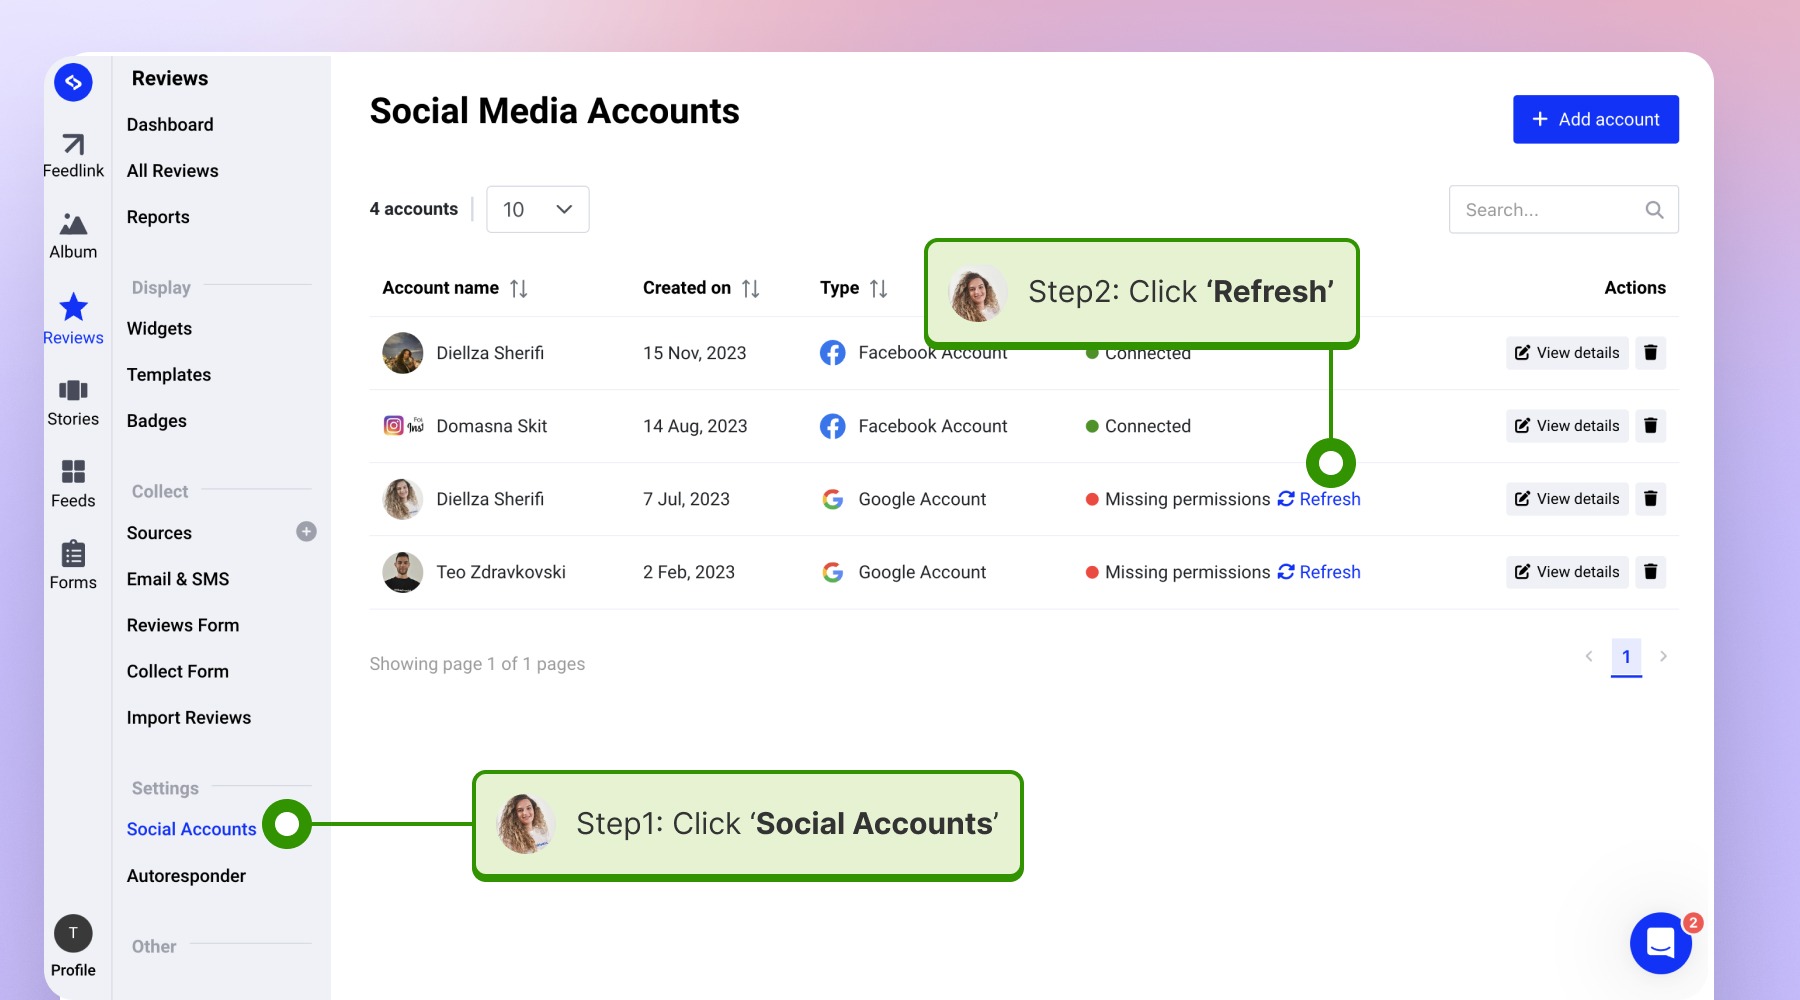Sort by Account name
Viewport: 1800px width, 1000px height.
coord(518,289)
